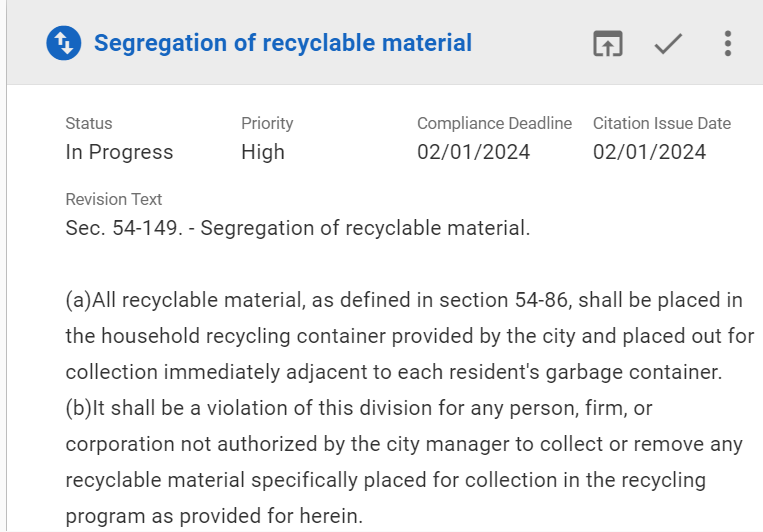Mark item complete with checkmark icon
This screenshot has width=763, height=532.
[x=668, y=44]
